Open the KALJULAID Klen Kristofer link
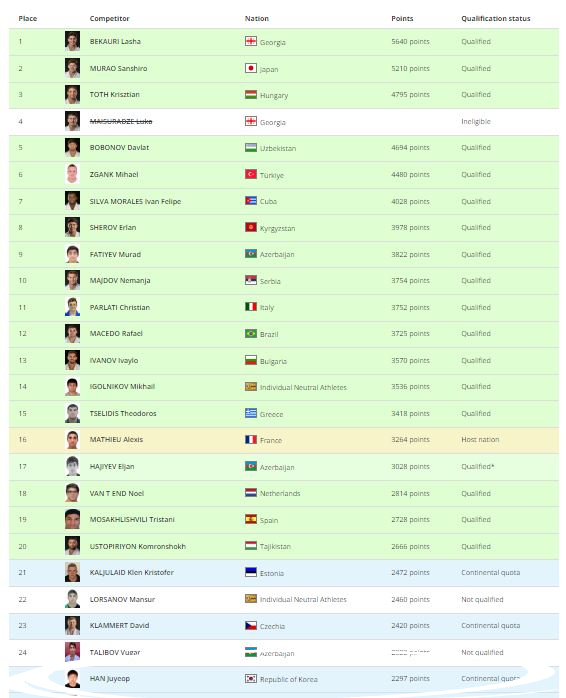Screen dimensions: 566x698 point(131,572)
